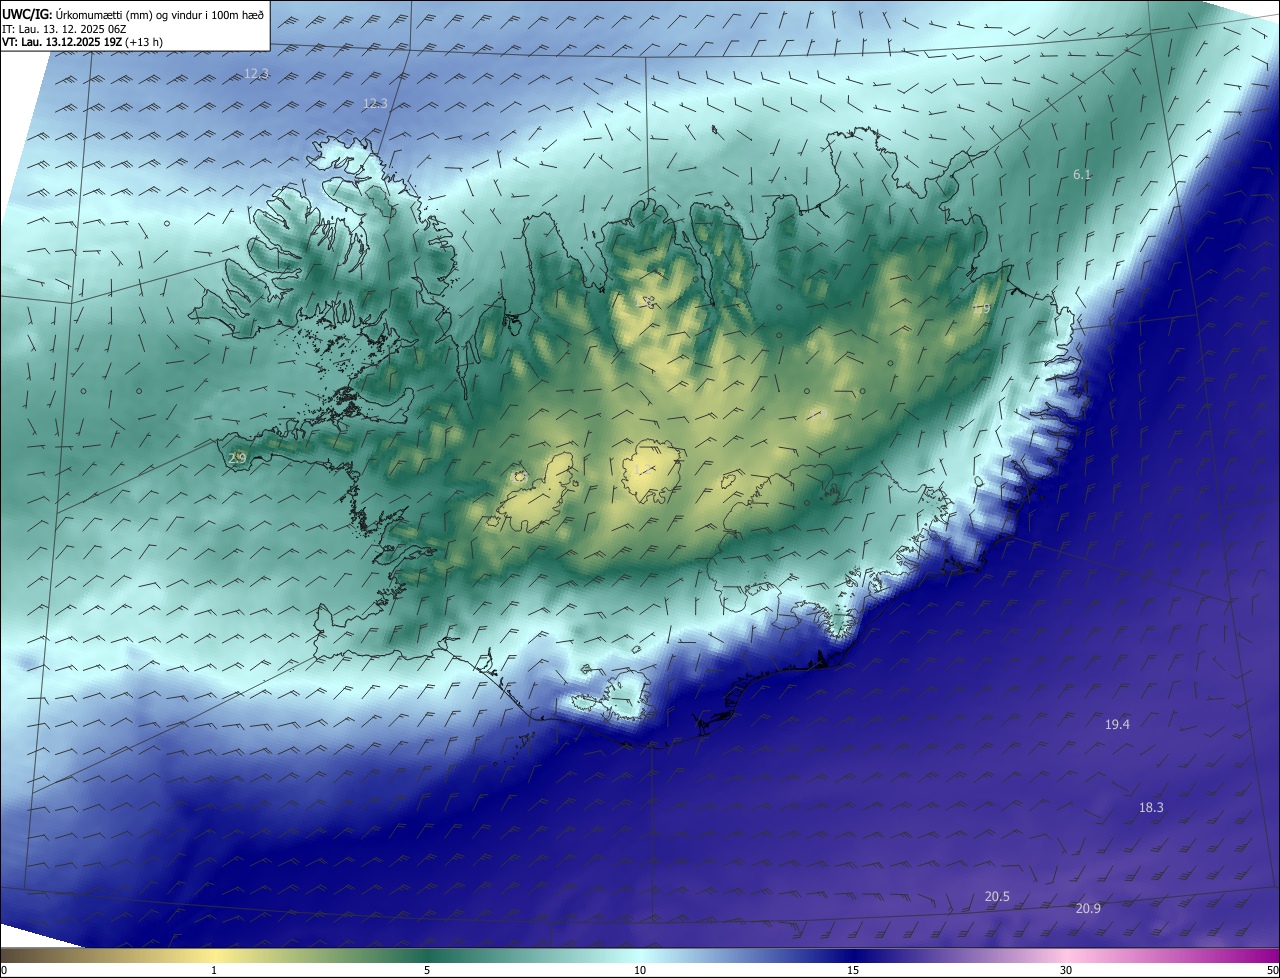Click the color scale bar along the bottom
This screenshot has width=1280, height=978.
[x=640, y=956]
